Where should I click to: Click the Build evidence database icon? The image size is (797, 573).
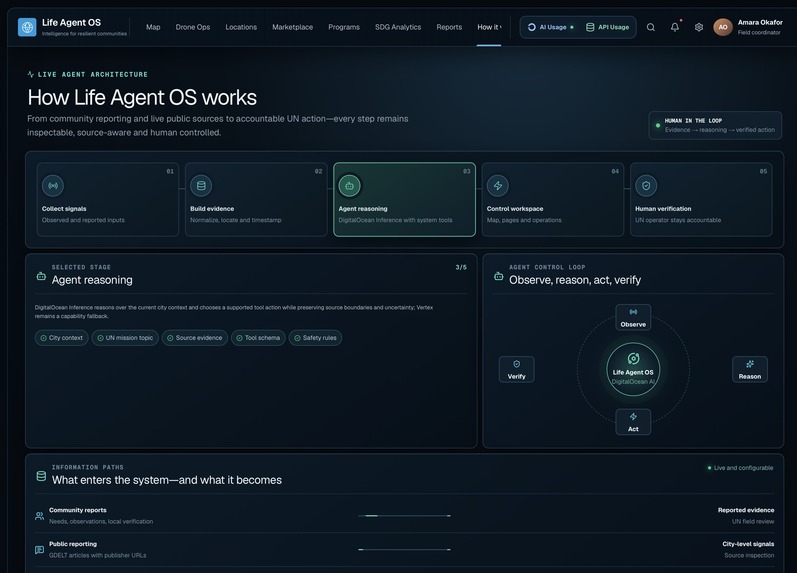point(201,186)
